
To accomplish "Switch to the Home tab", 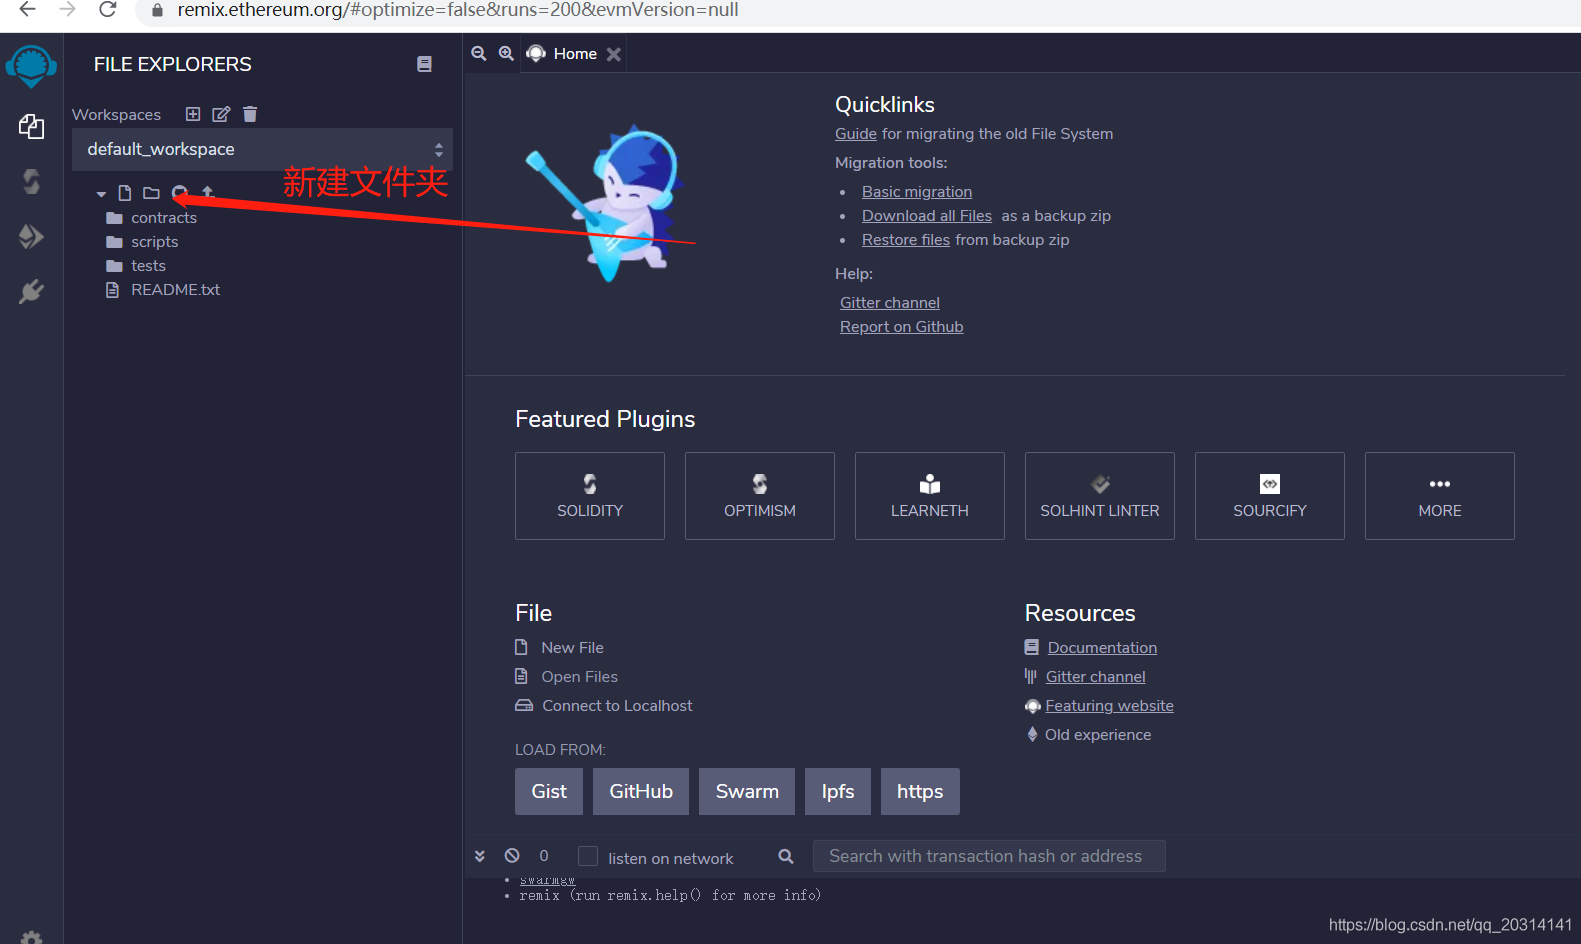I will 575,54.
